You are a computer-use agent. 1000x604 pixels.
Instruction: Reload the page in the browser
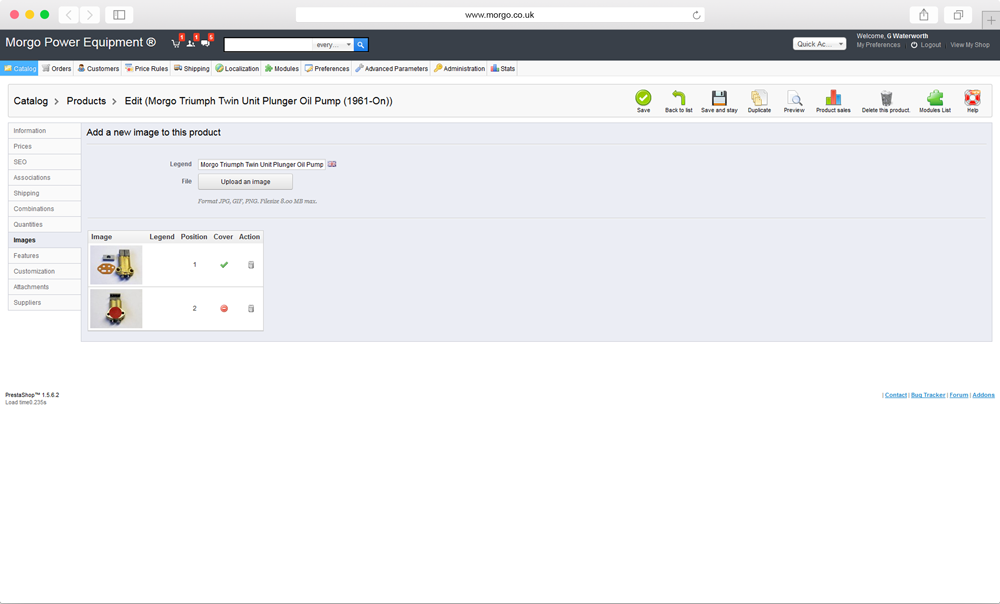[x=696, y=15]
